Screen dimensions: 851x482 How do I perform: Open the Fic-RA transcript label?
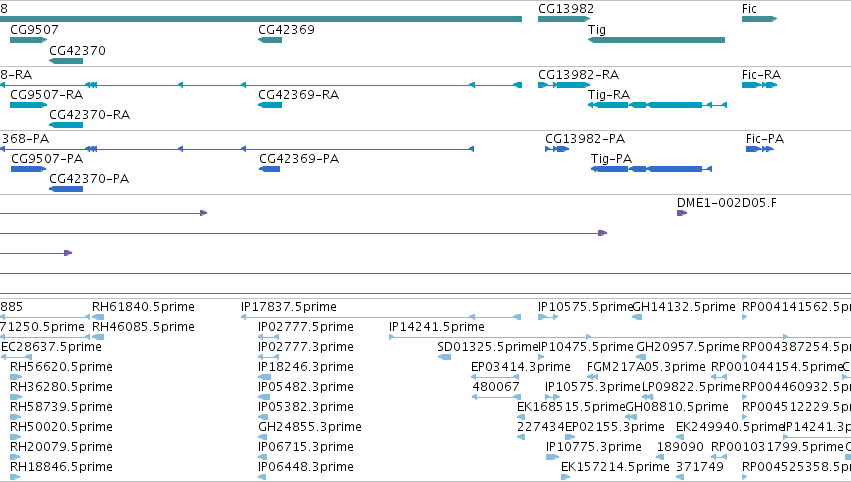pos(761,74)
